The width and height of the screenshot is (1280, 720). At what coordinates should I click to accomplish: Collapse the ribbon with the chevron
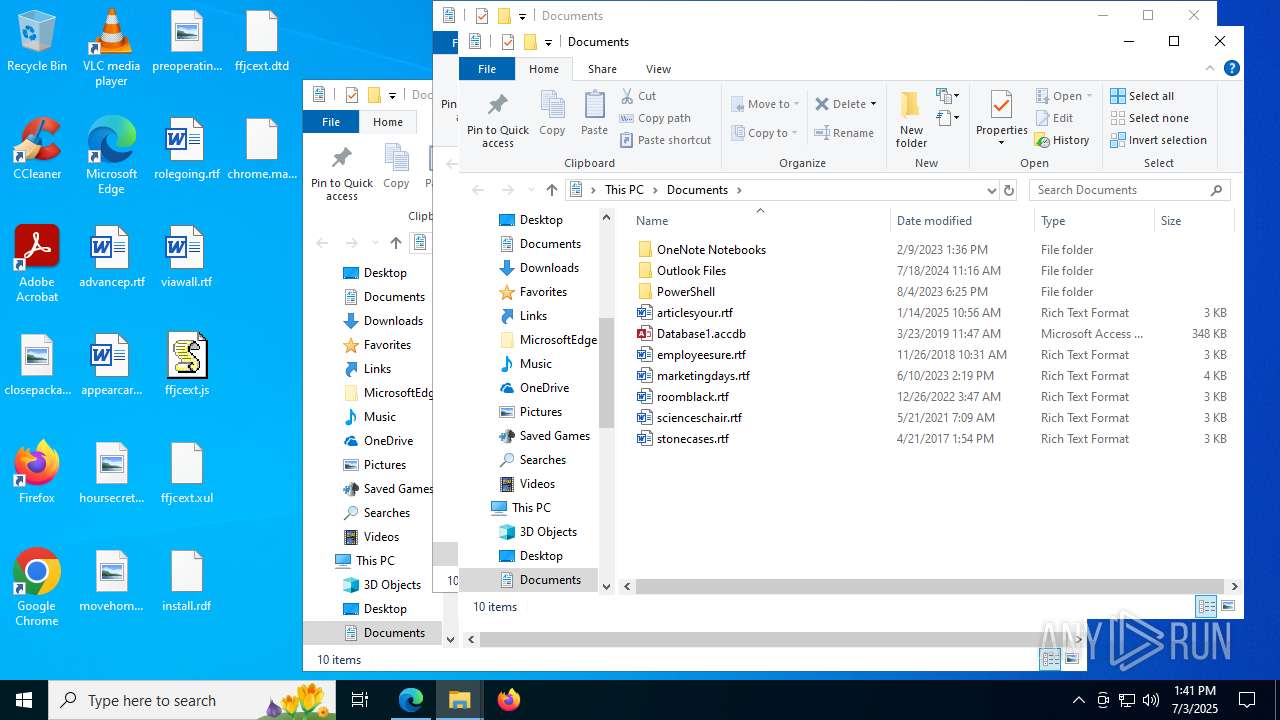point(1210,68)
